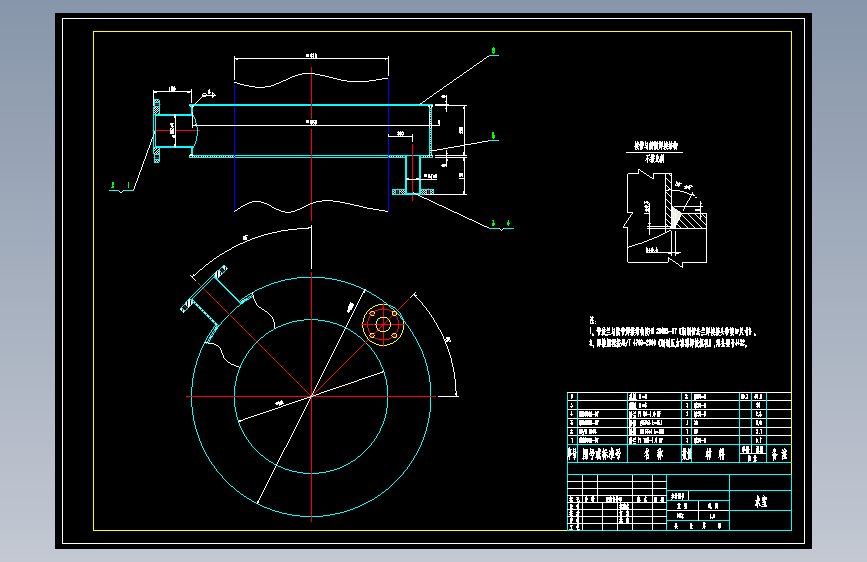Screen dimensions: 867x562
Task: Click the 不按比例 label under detail title
Action: (655, 159)
